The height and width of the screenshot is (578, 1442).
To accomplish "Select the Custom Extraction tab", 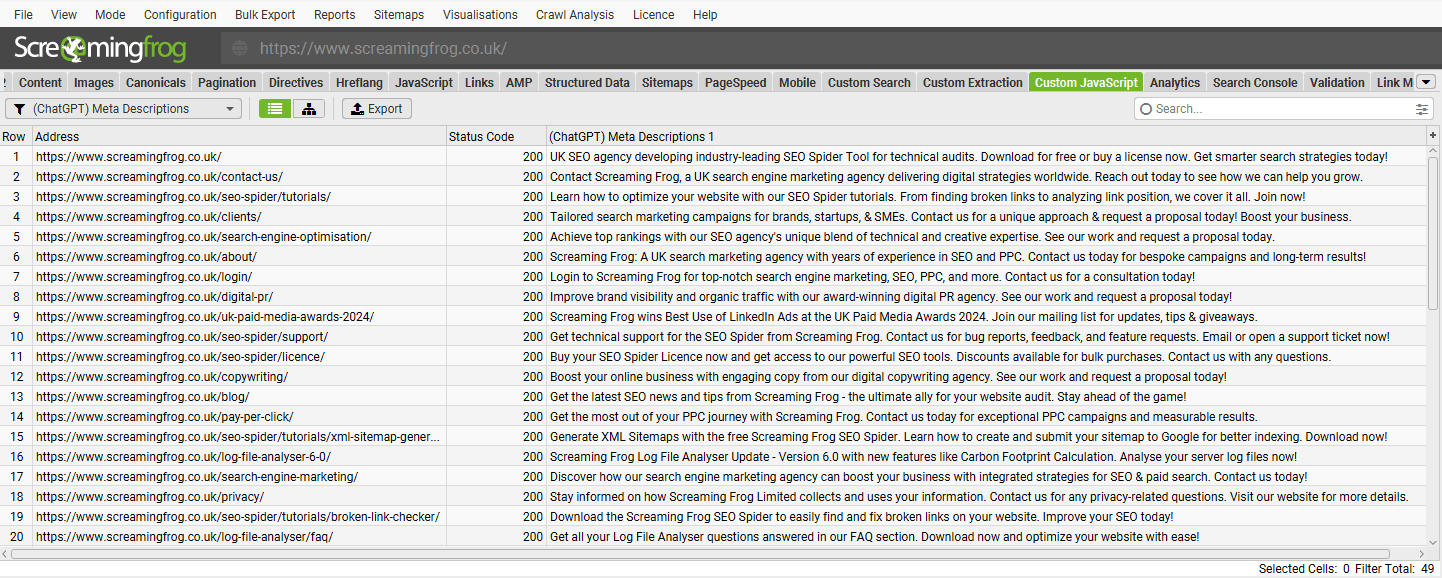I will click(x=972, y=83).
